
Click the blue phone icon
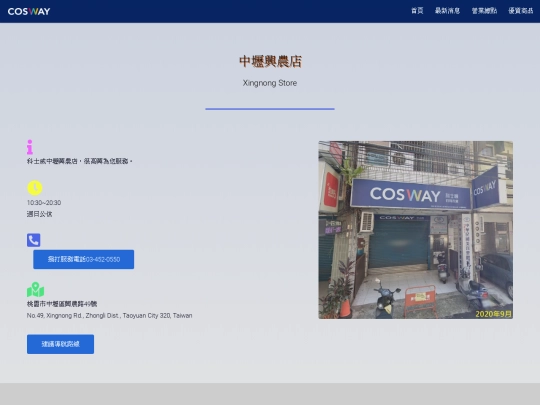[33, 240]
